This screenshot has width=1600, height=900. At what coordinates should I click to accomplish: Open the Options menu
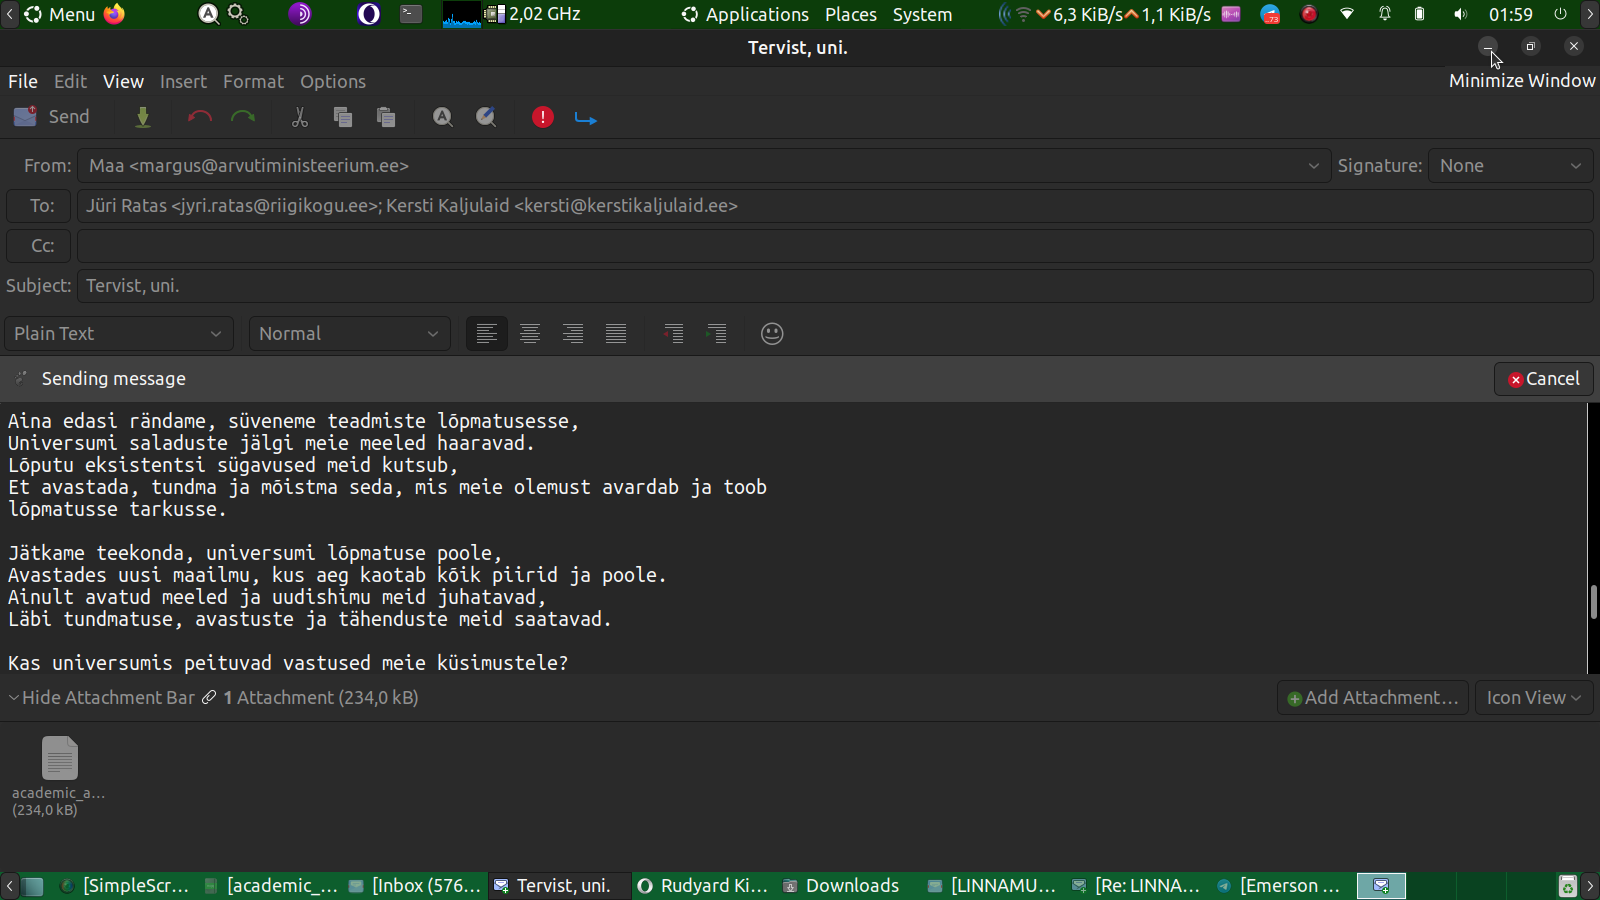tap(333, 82)
